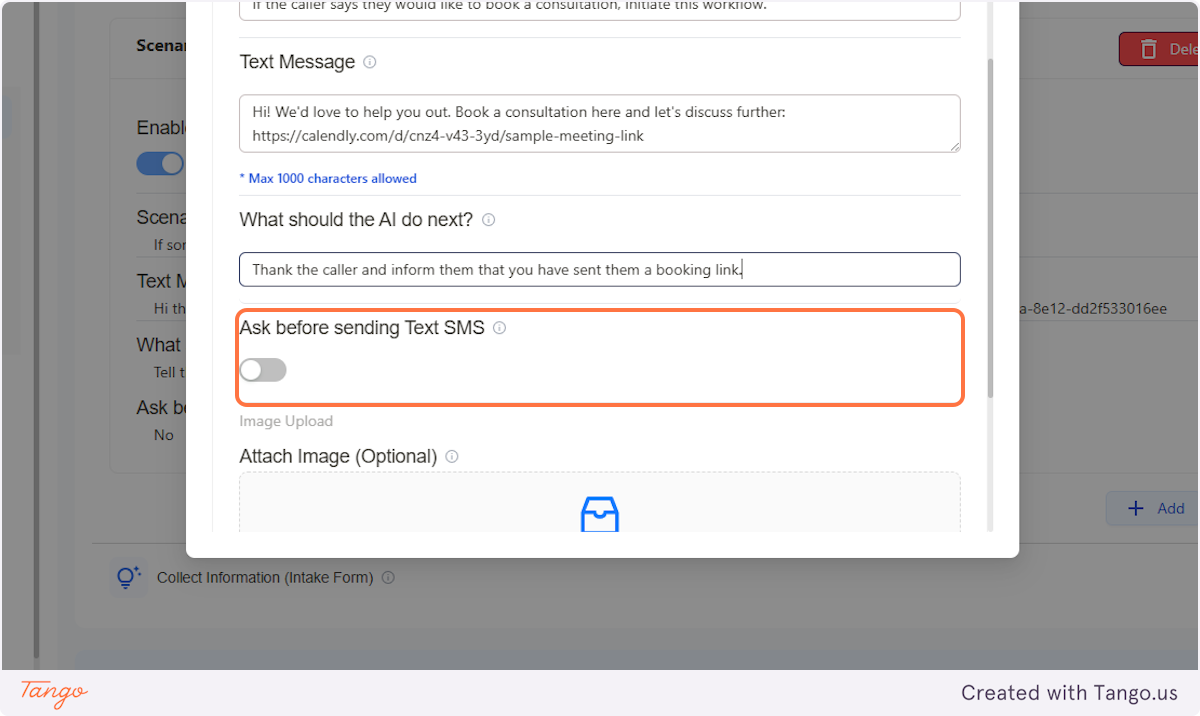Click the "Attach Image (Optional)" info icon
Image resolution: width=1200 pixels, height=716 pixels.
[x=451, y=456]
